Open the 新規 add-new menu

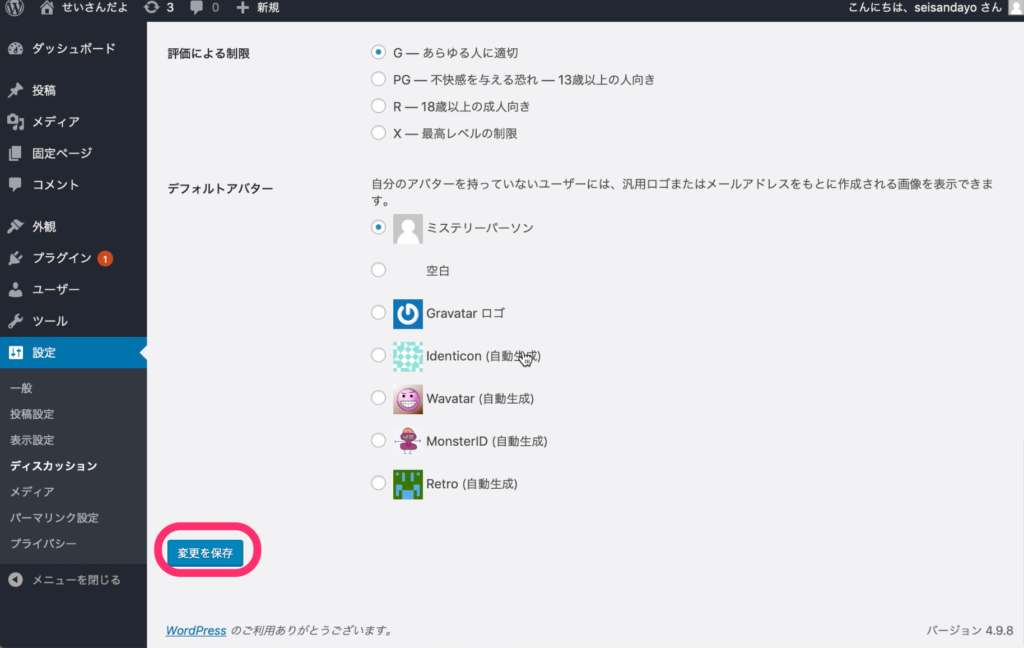pyautogui.click(x=258, y=8)
